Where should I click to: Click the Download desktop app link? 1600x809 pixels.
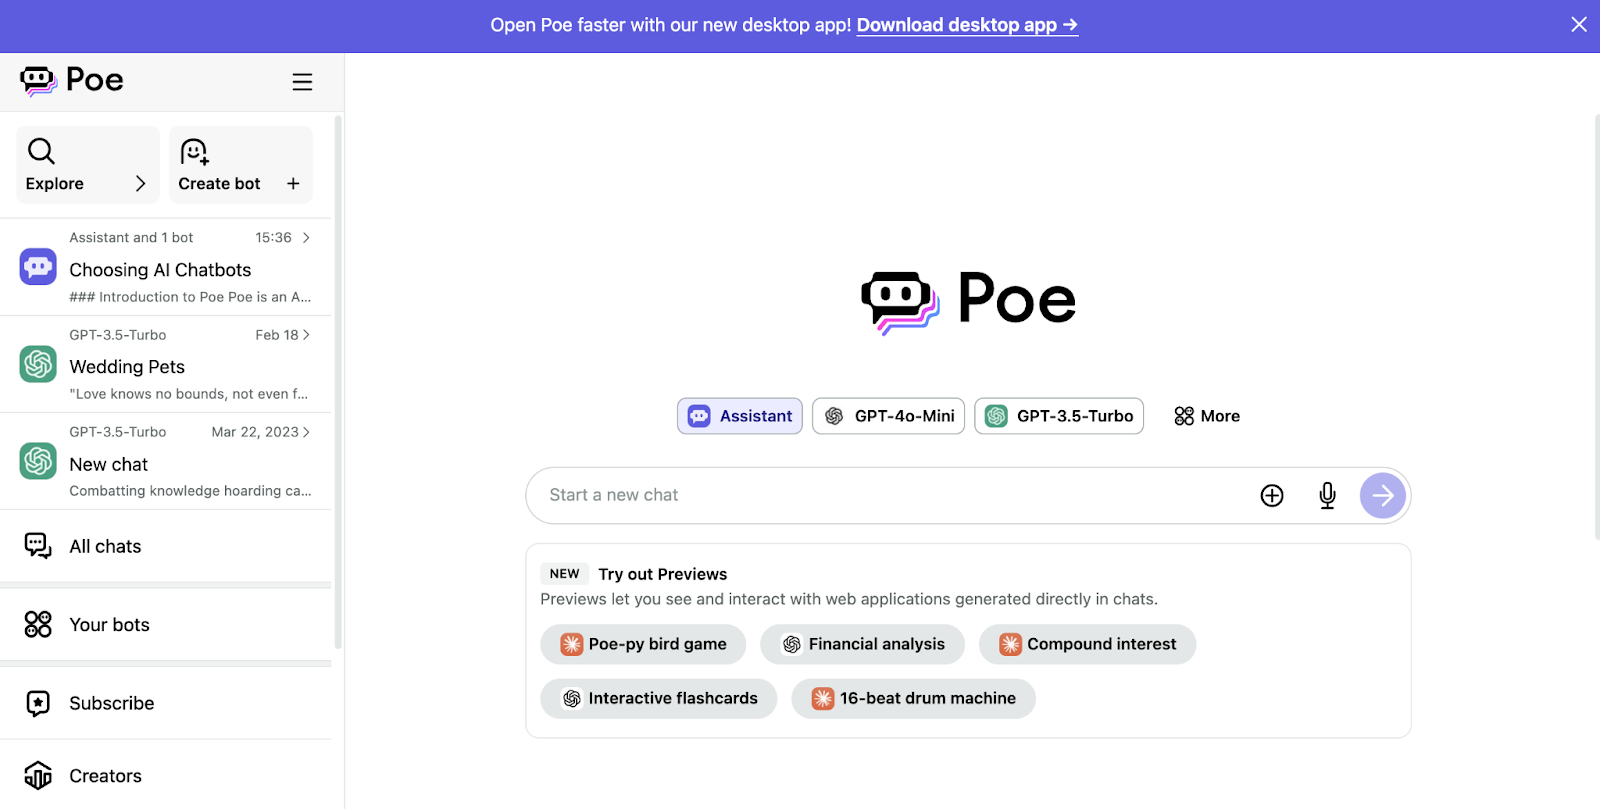pos(967,25)
